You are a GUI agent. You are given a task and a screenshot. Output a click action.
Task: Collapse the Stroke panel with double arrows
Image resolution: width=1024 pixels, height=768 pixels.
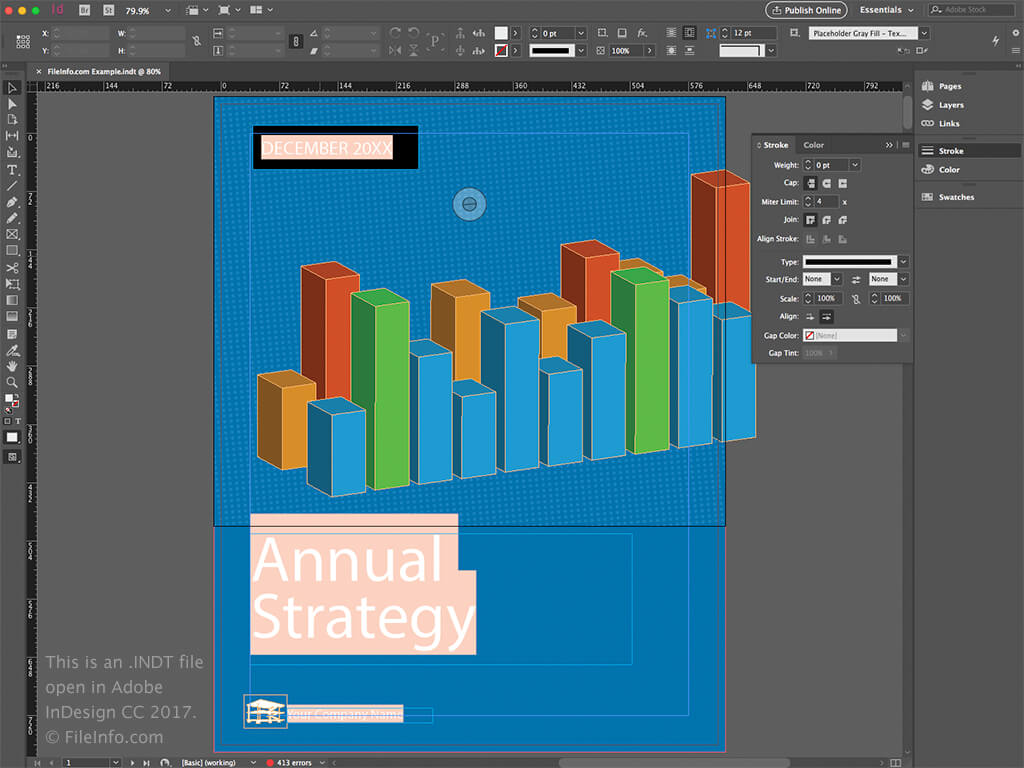[889, 145]
